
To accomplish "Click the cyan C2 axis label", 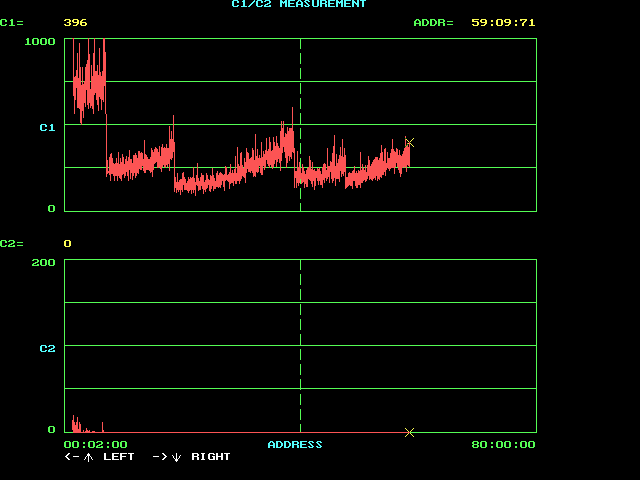I will (47, 348).
